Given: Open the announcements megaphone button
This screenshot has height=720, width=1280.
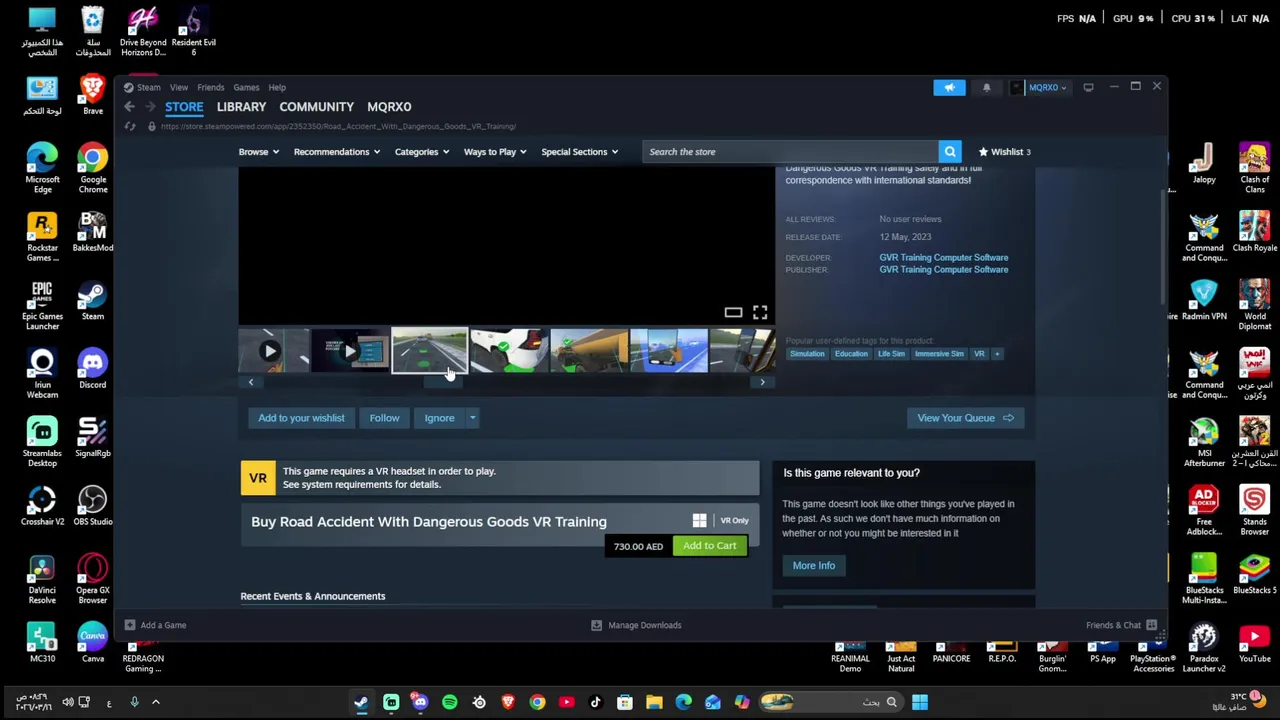Looking at the screenshot, I should [x=949, y=87].
